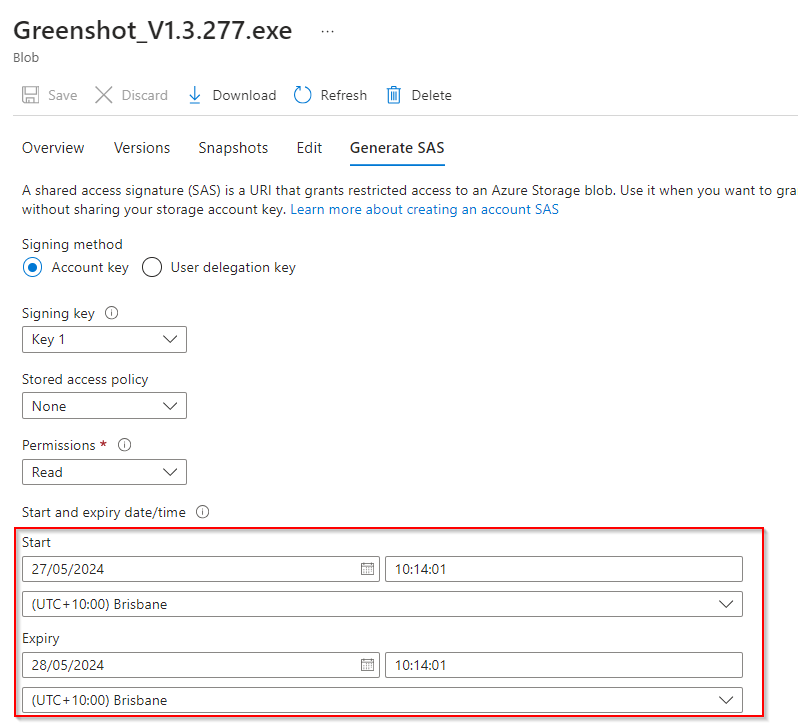Switch to the Overview tab

(53, 148)
